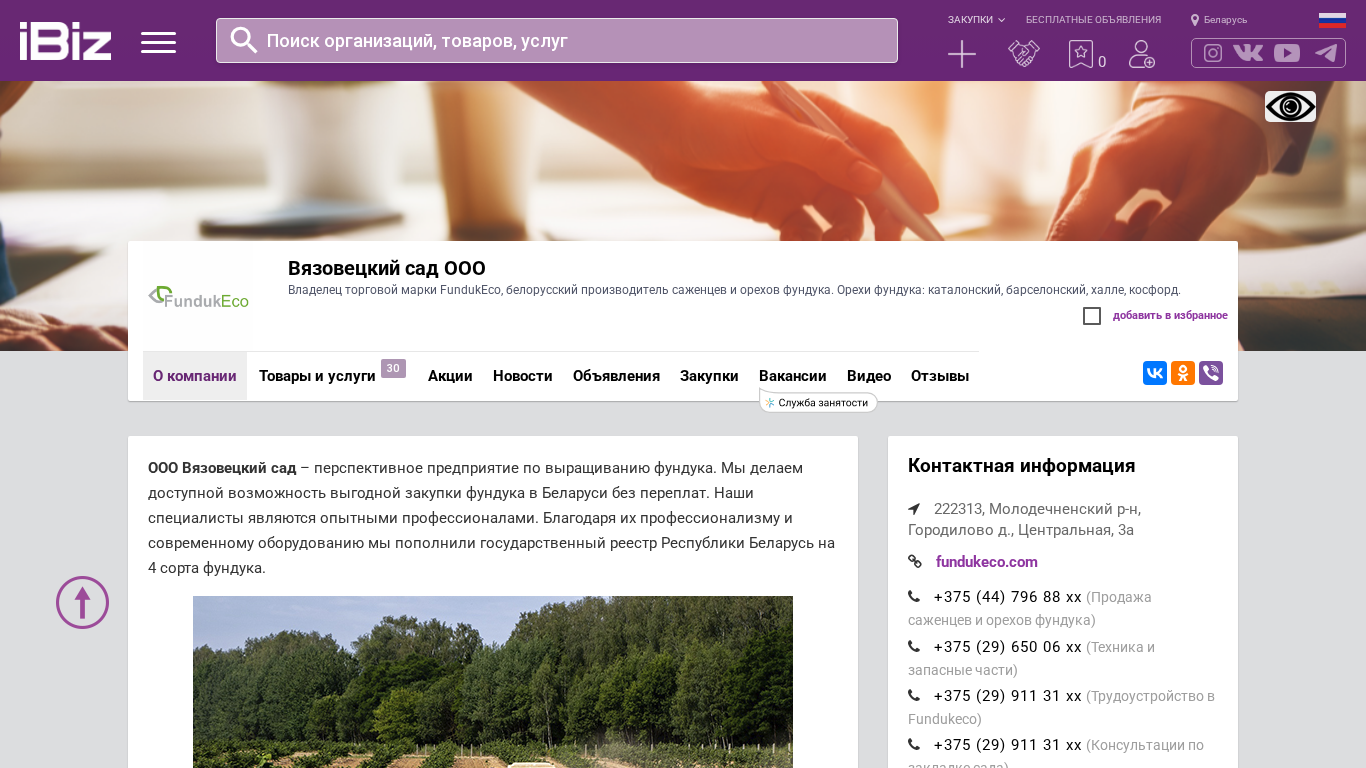Open iBiz Instagram page
This screenshot has height=768, width=1366.
click(1213, 53)
